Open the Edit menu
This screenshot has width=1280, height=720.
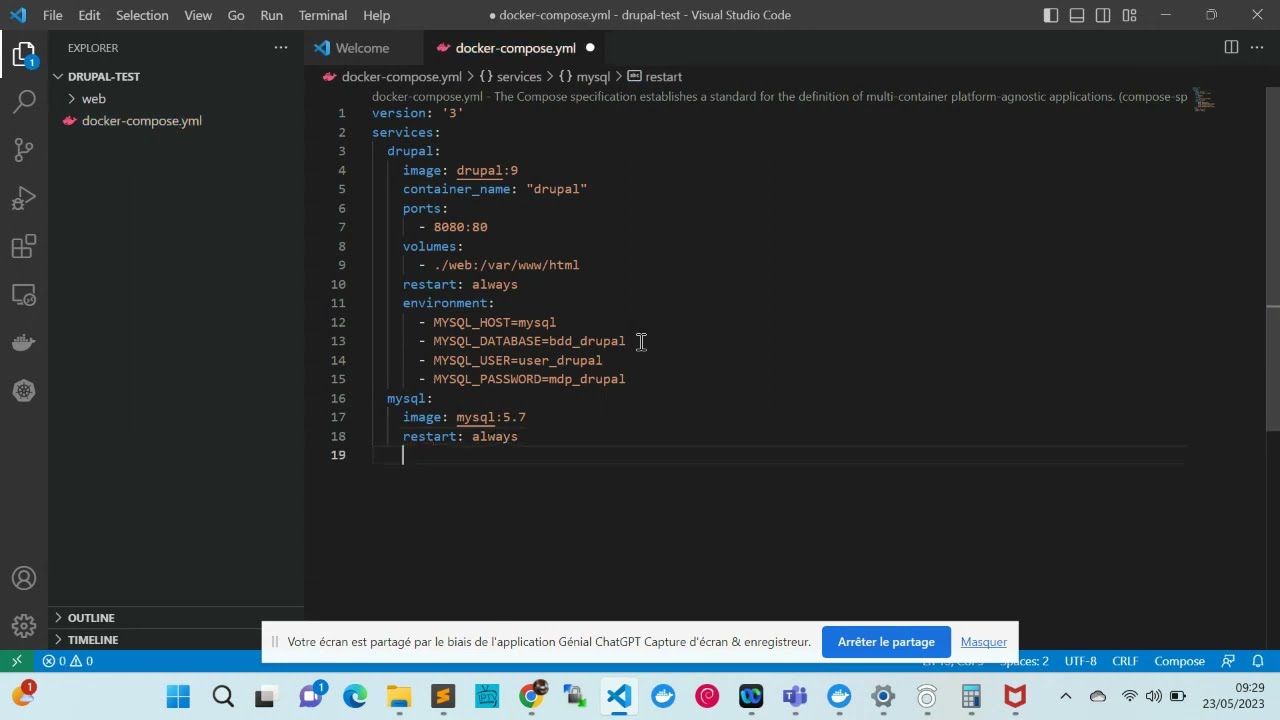click(89, 15)
